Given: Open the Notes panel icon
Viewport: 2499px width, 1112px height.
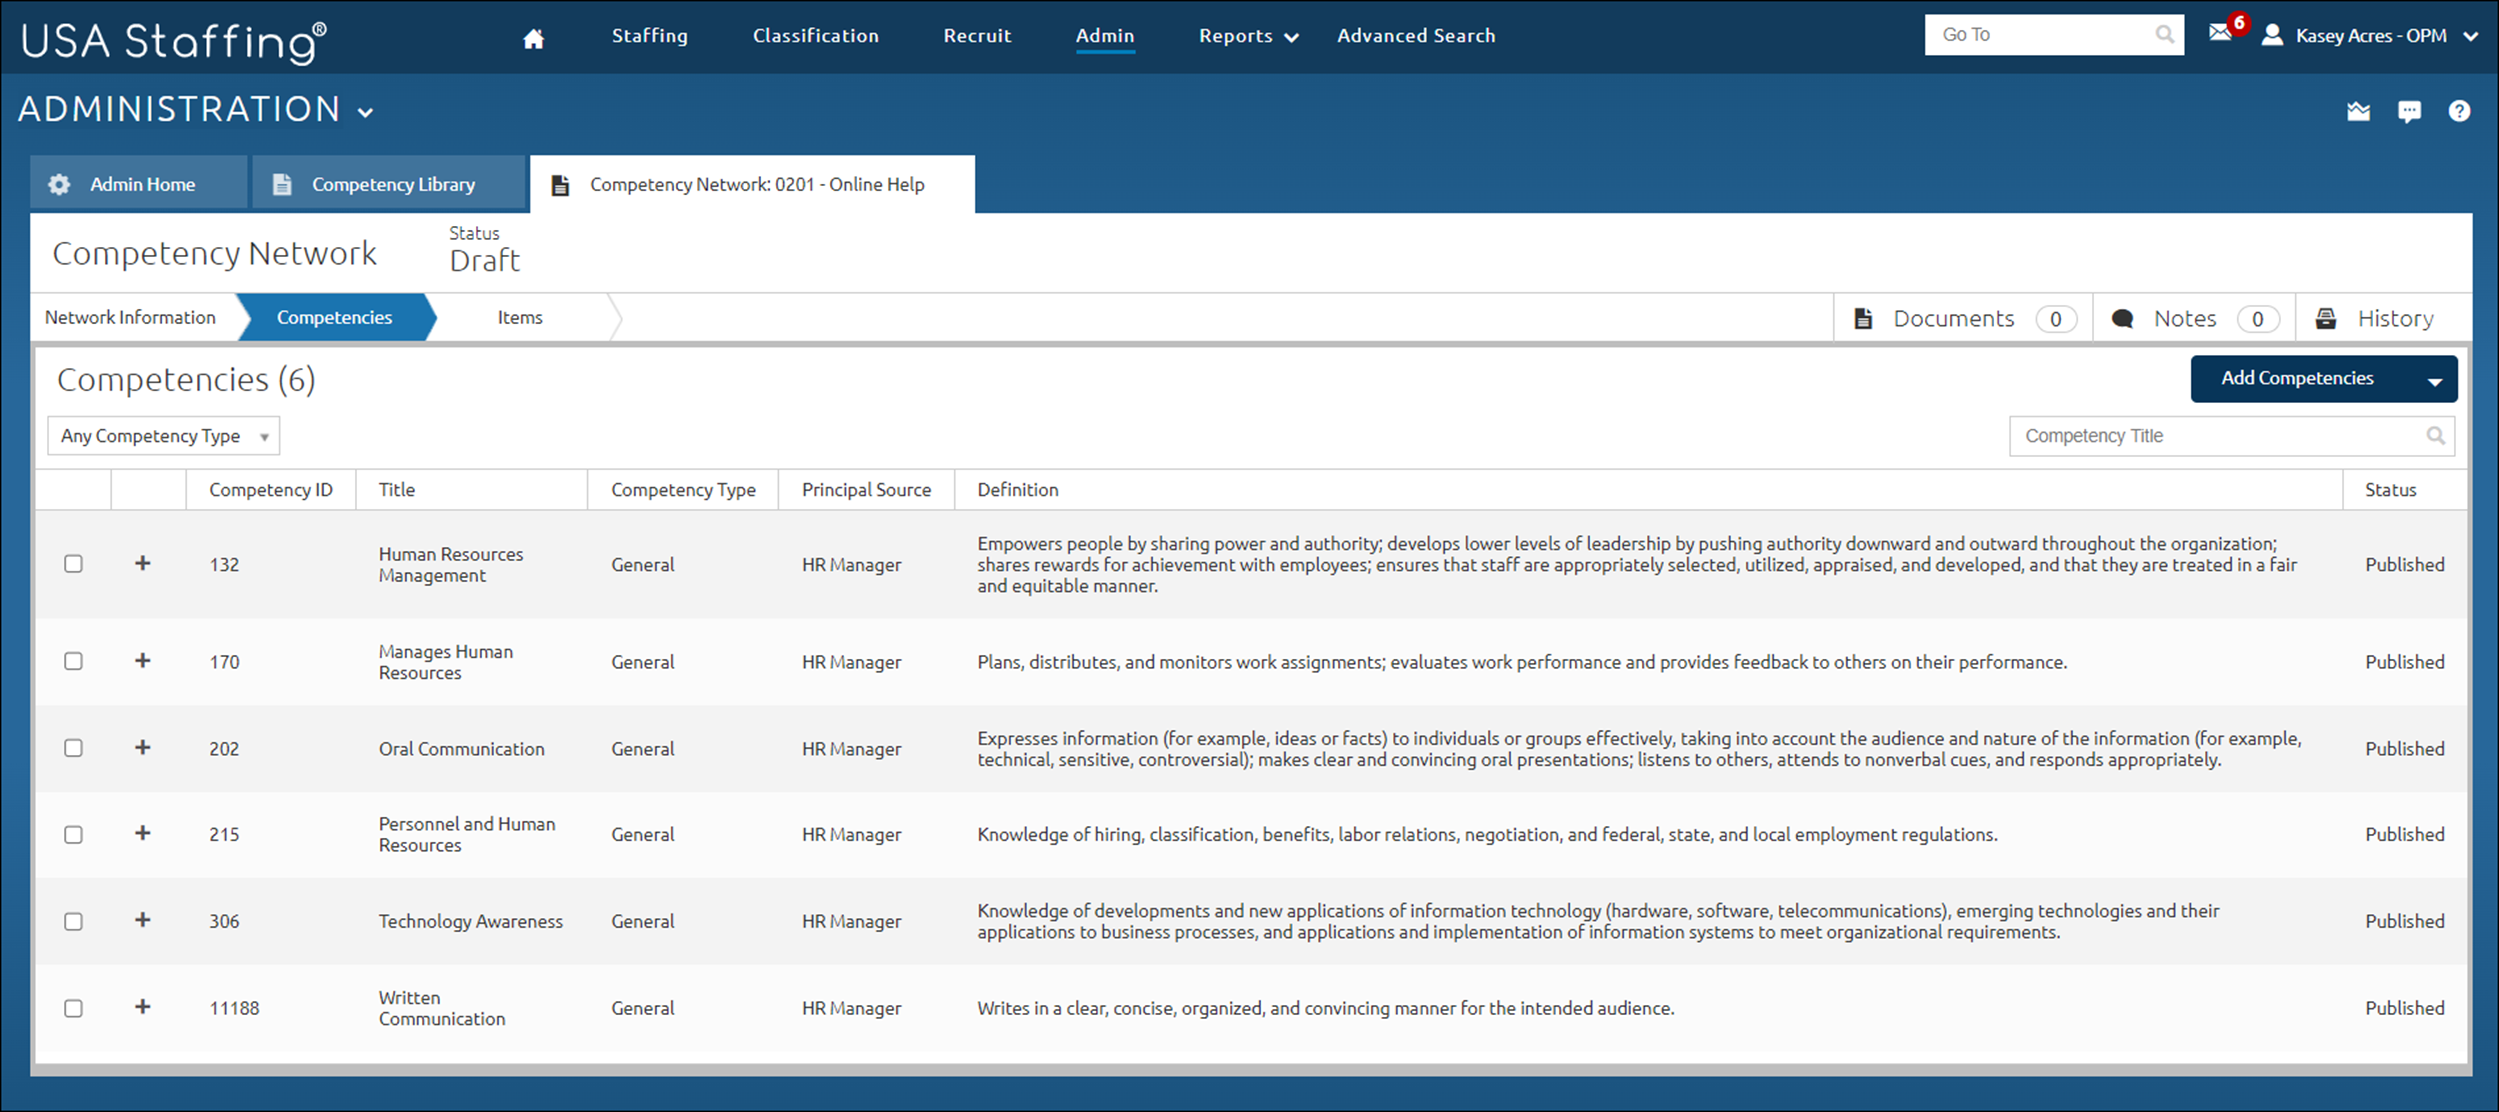Looking at the screenshot, I should click(x=2123, y=317).
